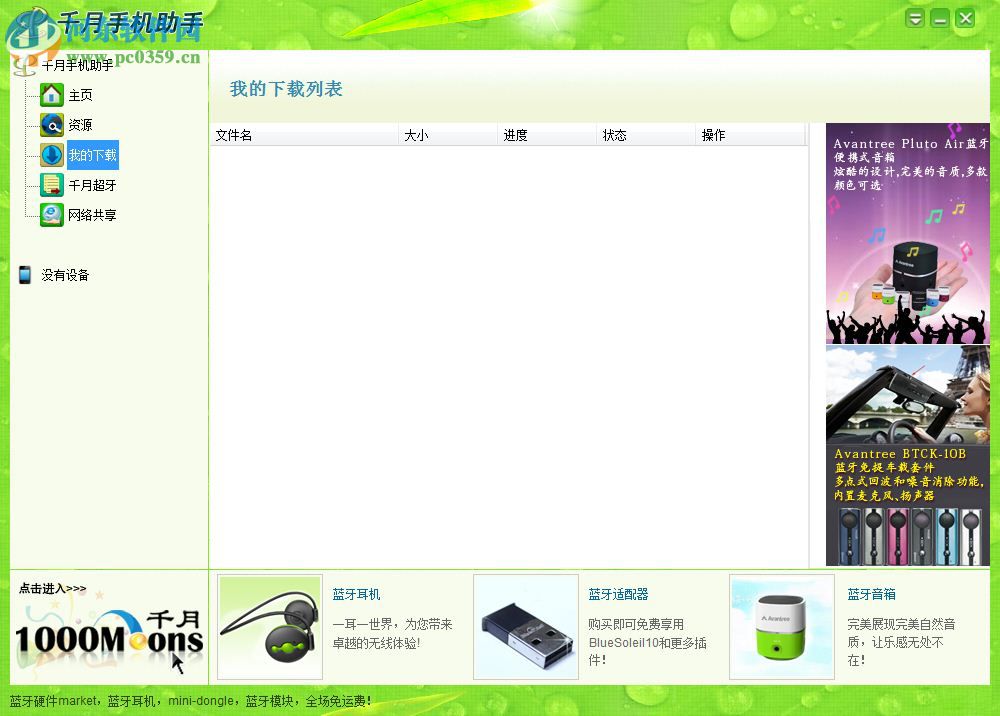
Task: Click the browser icon beside 网络共享
Action: click(52, 215)
